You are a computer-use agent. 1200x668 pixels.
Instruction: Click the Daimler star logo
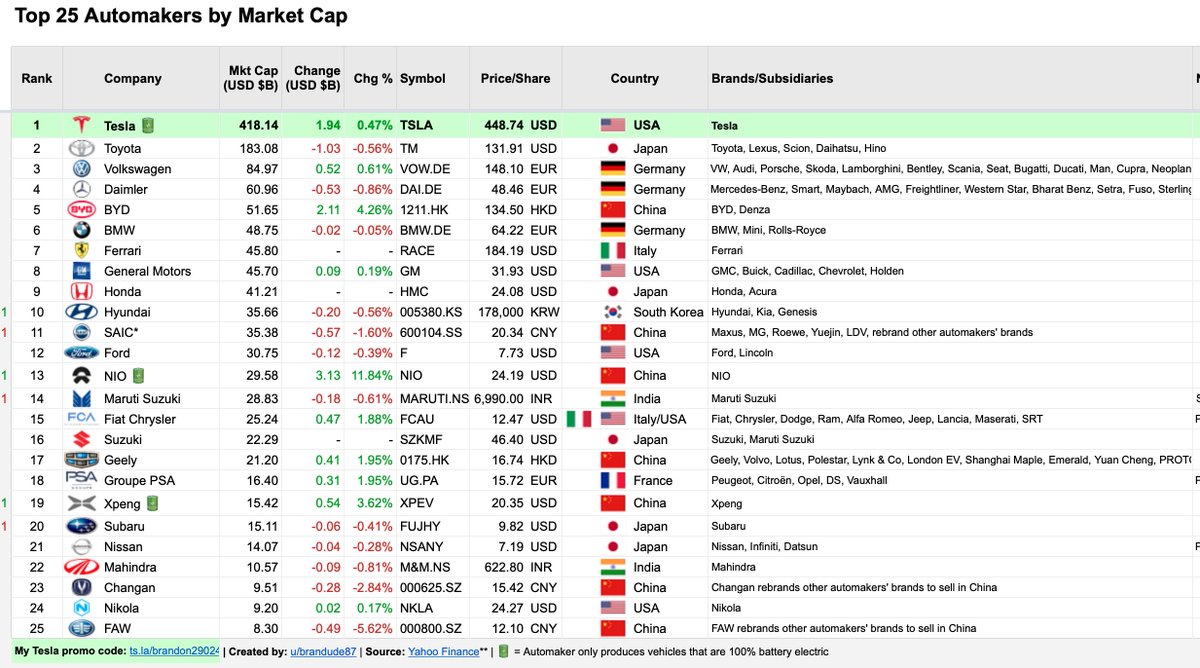81,189
